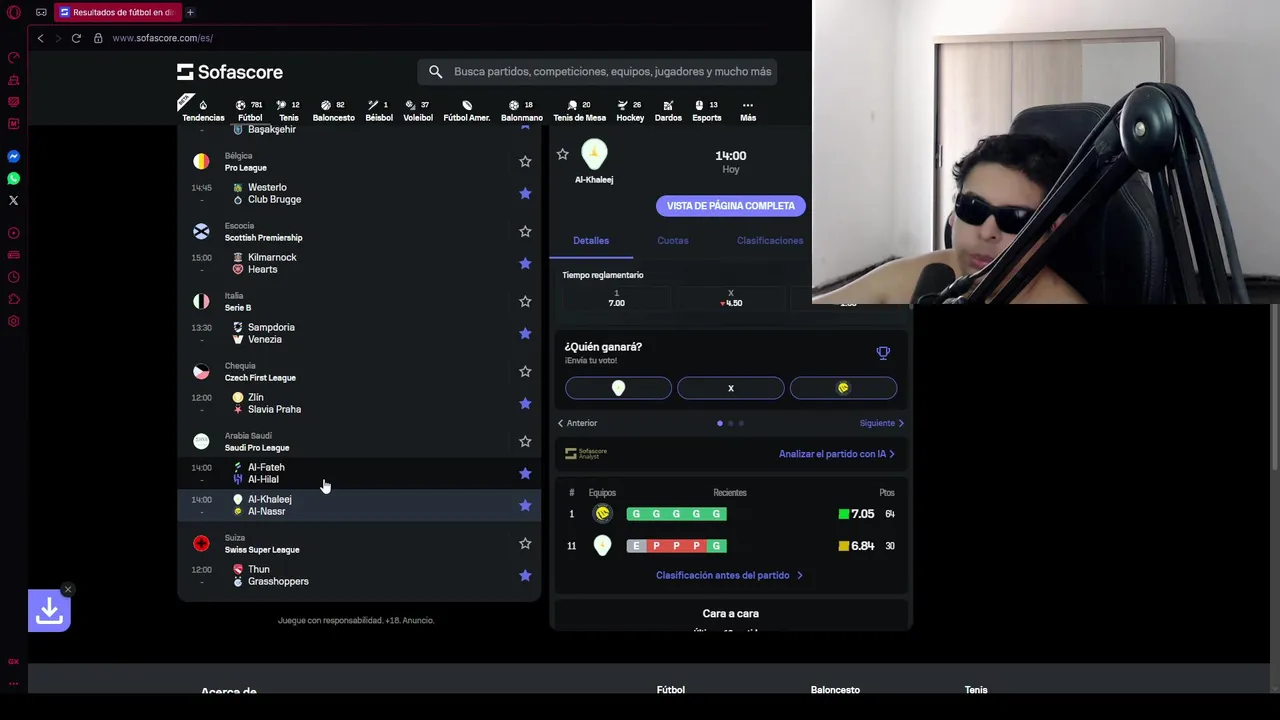Click the Al-Khaleej crest in match header

tap(594, 154)
